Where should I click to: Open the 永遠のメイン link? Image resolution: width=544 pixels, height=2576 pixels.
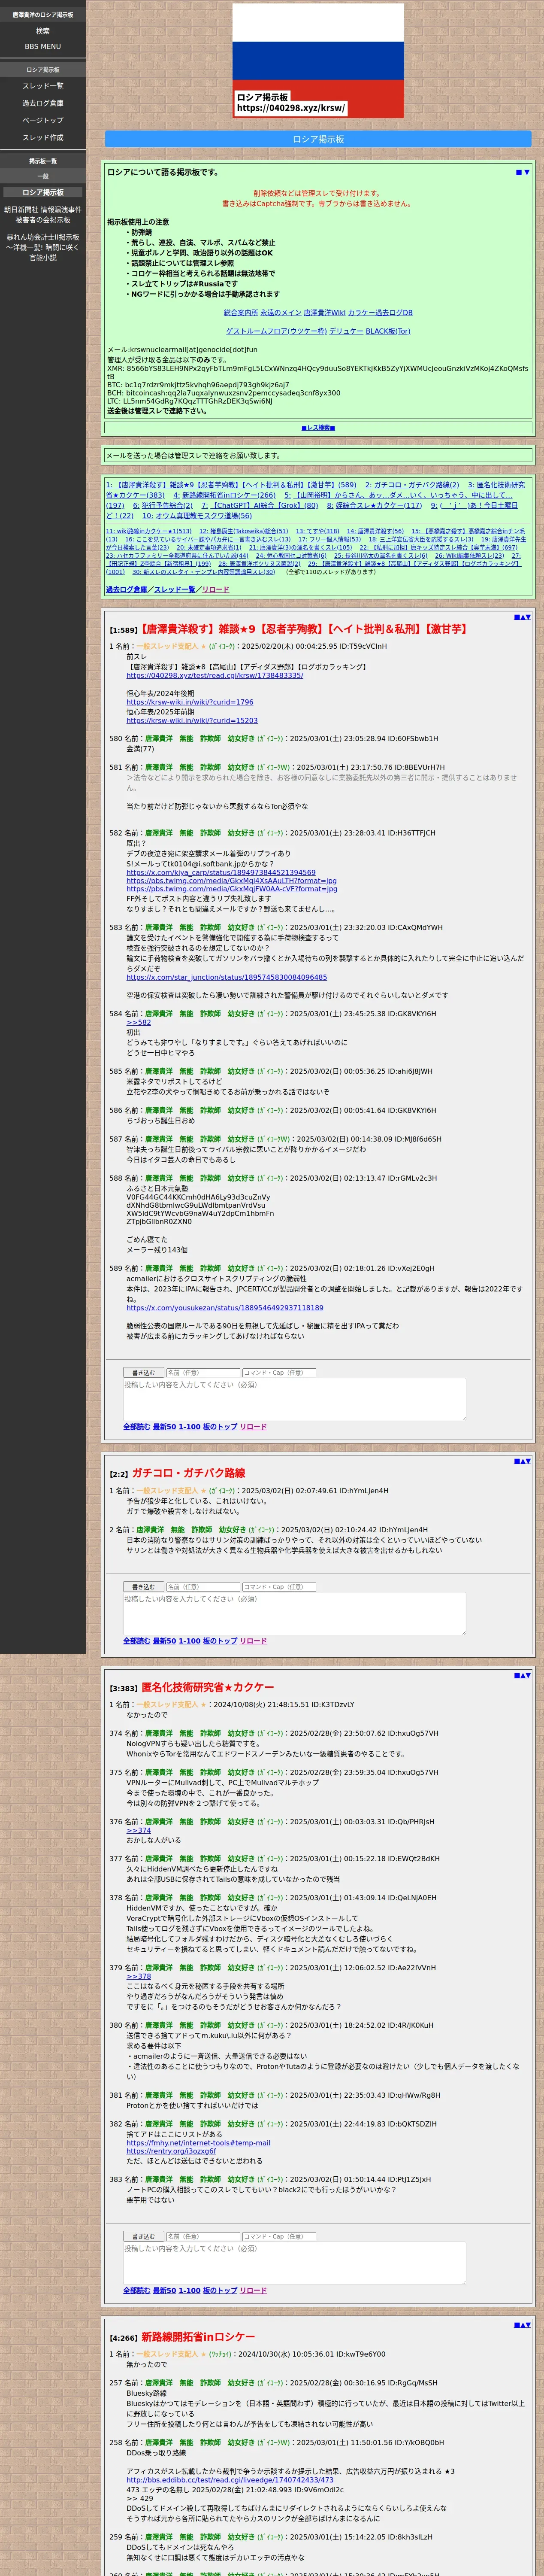click(280, 312)
